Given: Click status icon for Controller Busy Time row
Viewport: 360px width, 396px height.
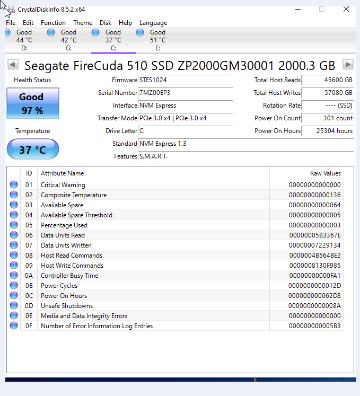Looking at the screenshot, I should 14,275.
